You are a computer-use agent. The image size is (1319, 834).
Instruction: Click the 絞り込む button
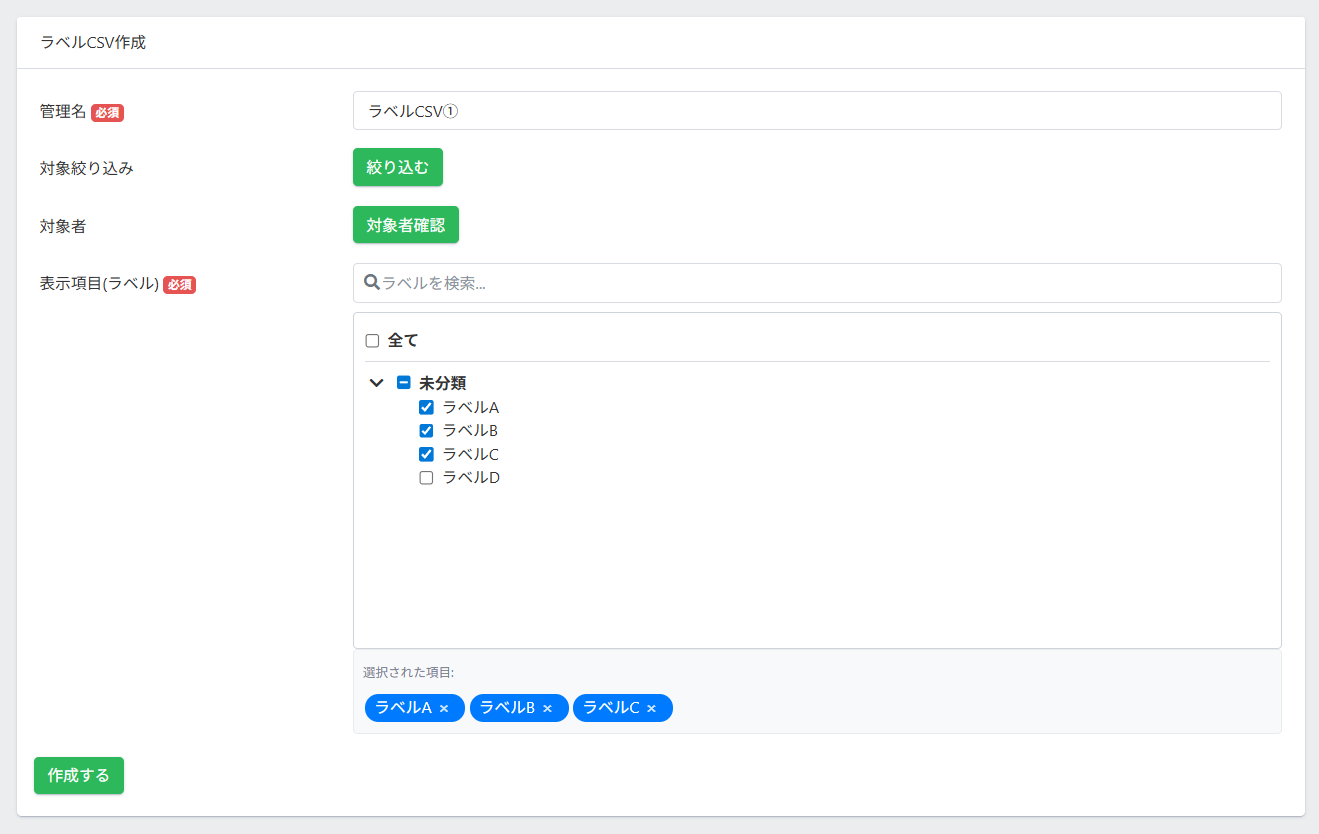[397, 167]
